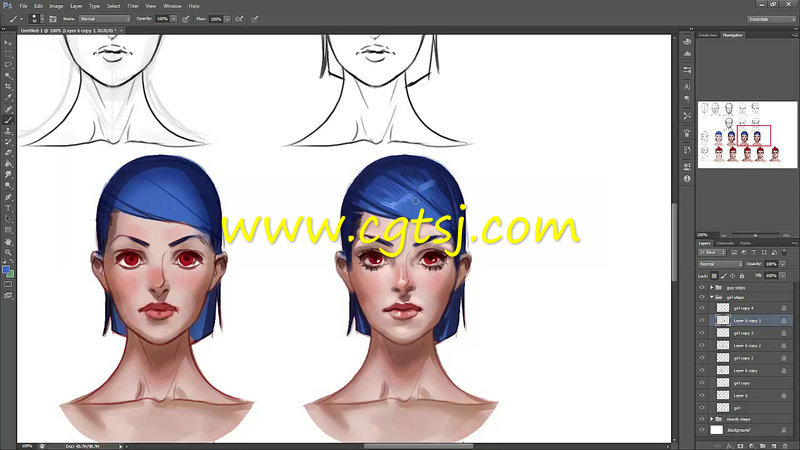Click the Navigator preview thumbnail
The height and width of the screenshot is (450, 800).
click(x=747, y=135)
